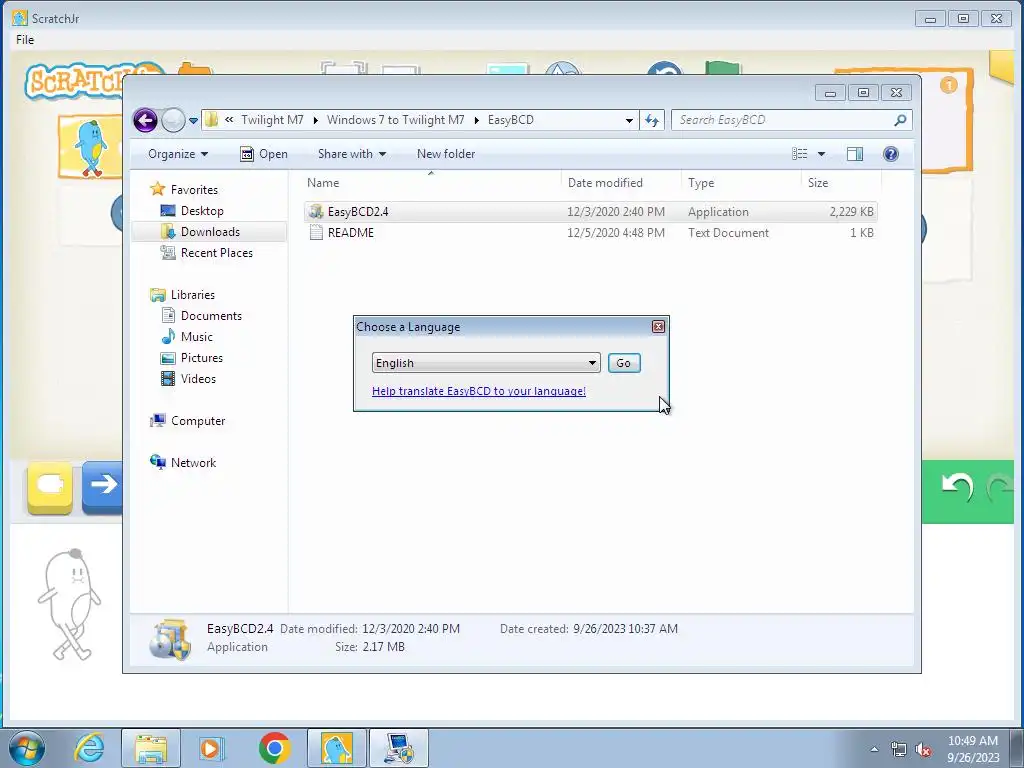Expand the address bar history dropdown
1024x768 pixels.
(629, 120)
